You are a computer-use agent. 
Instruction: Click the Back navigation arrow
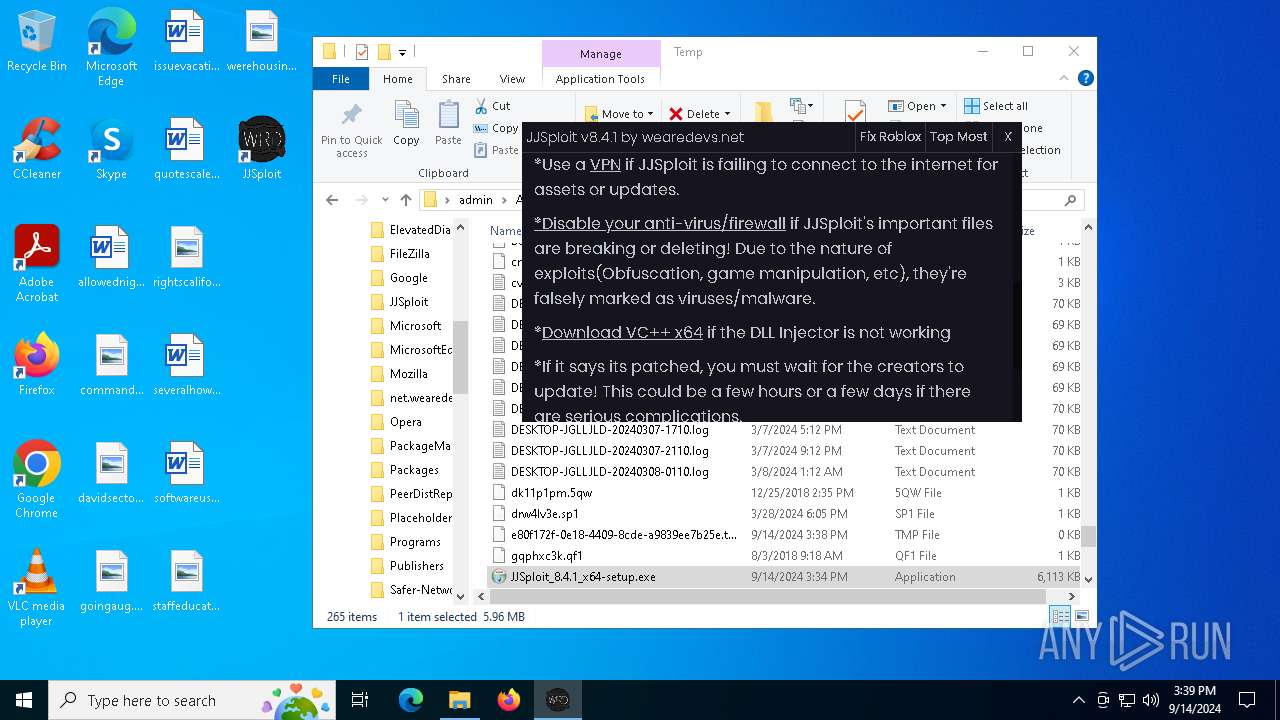click(x=332, y=200)
